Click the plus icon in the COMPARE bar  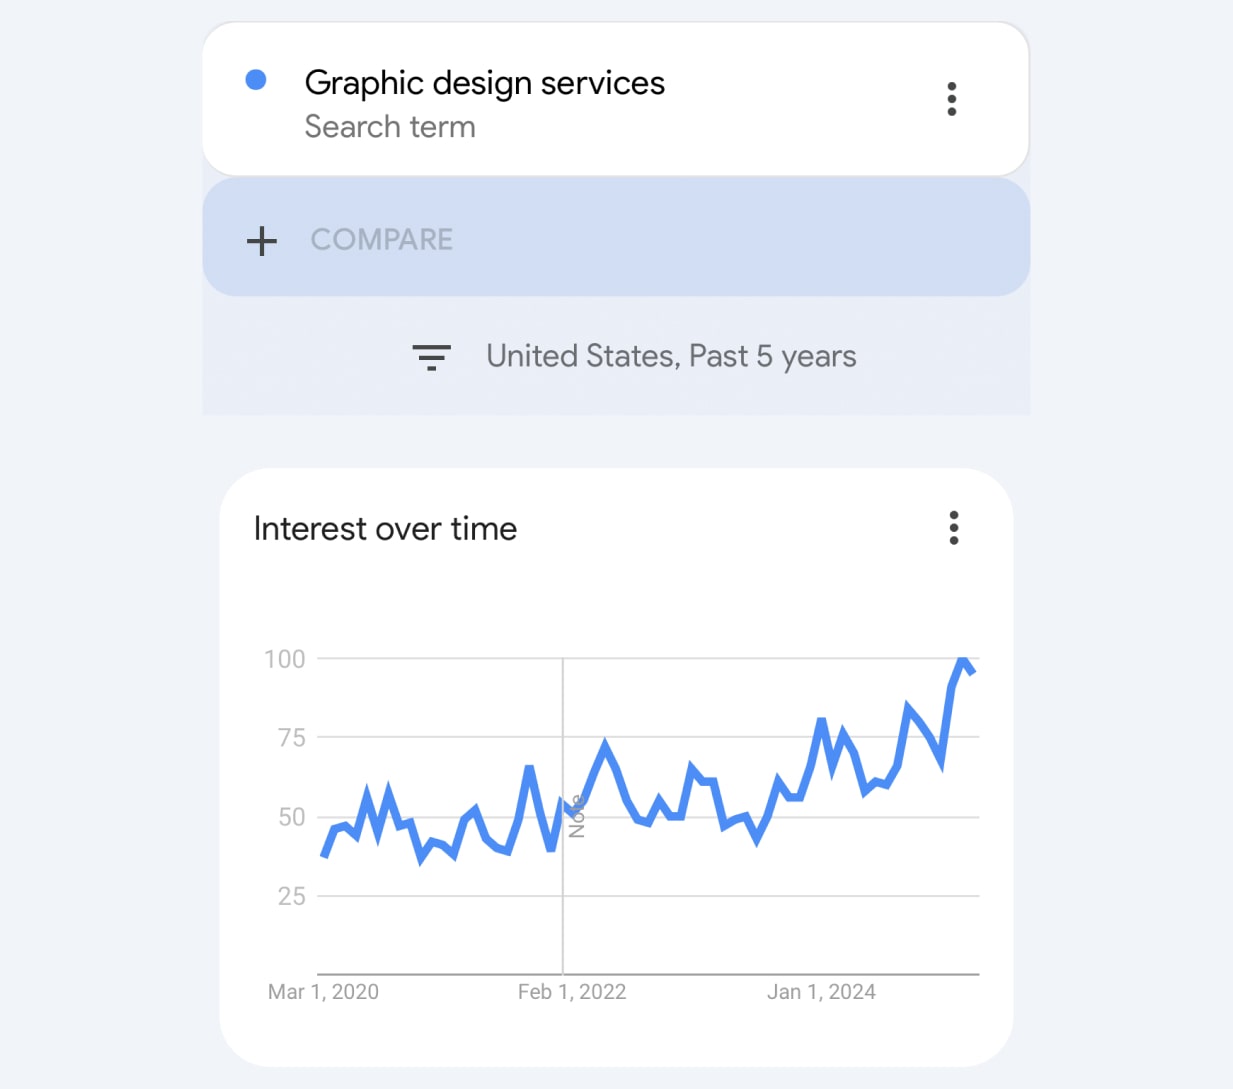point(261,240)
